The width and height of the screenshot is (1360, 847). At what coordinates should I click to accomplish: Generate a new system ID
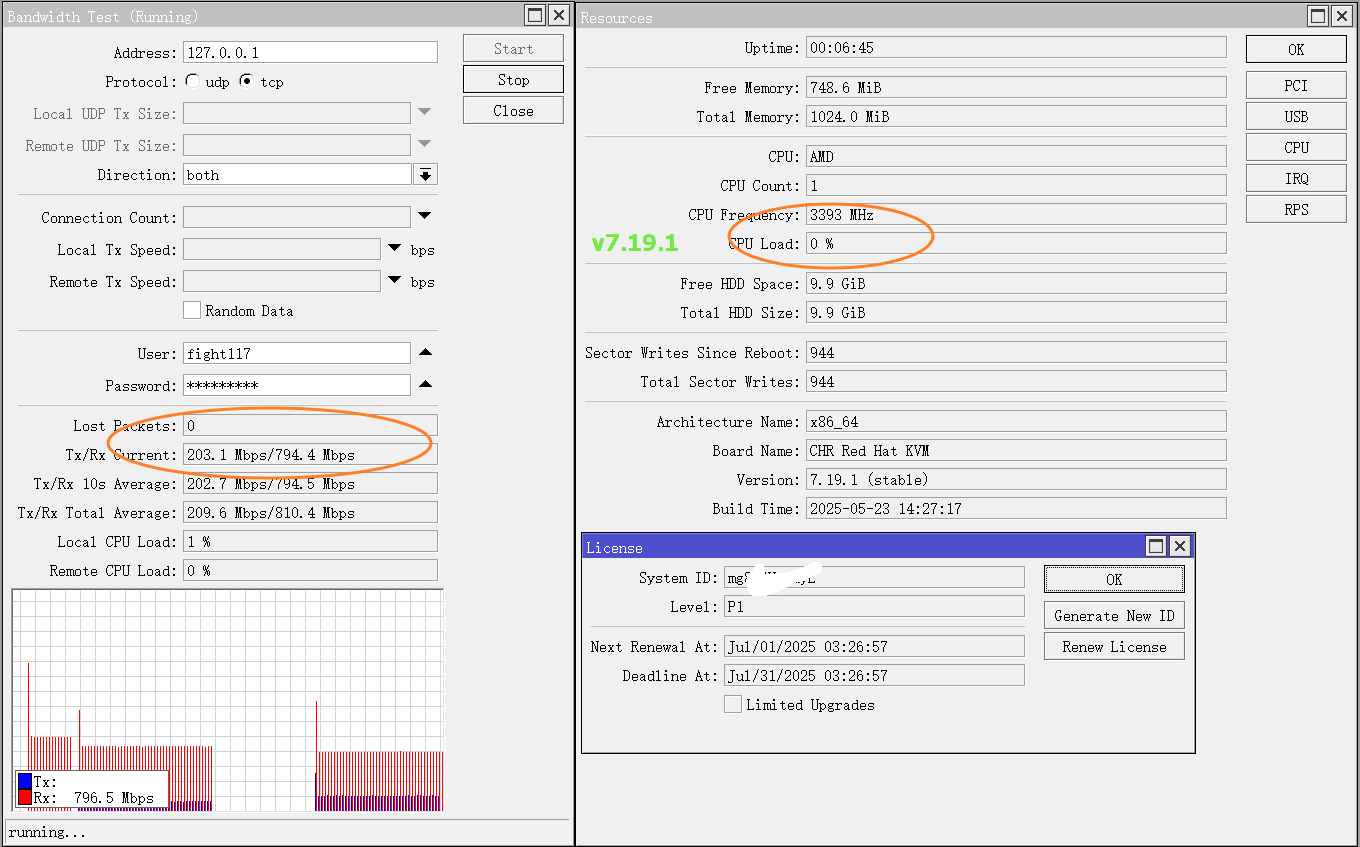[1114, 615]
